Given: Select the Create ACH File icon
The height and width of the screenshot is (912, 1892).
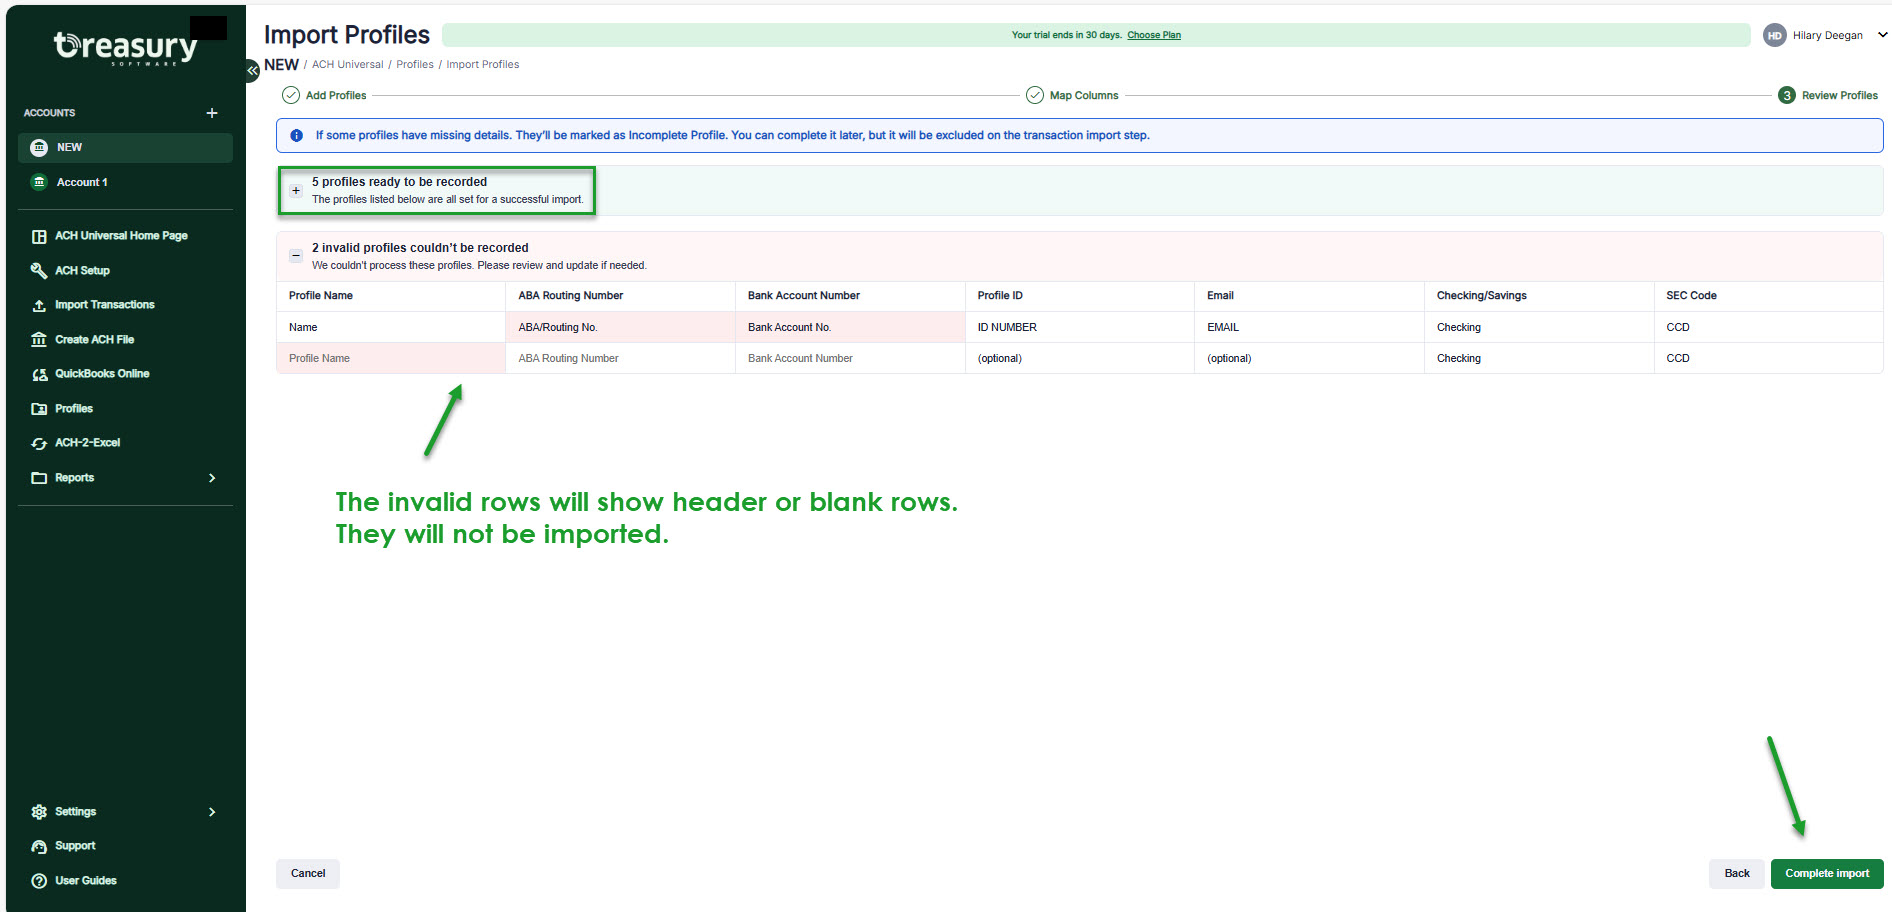Looking at the screenshot, I should pos(39,339).
